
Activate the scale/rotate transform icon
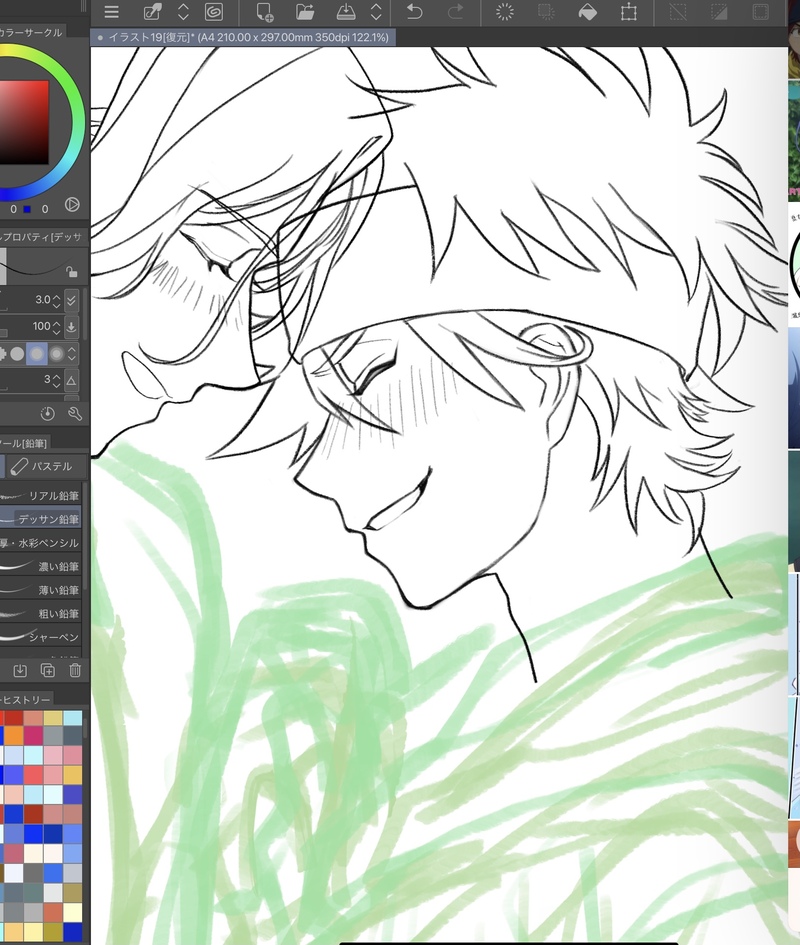(x=629, y=12)
